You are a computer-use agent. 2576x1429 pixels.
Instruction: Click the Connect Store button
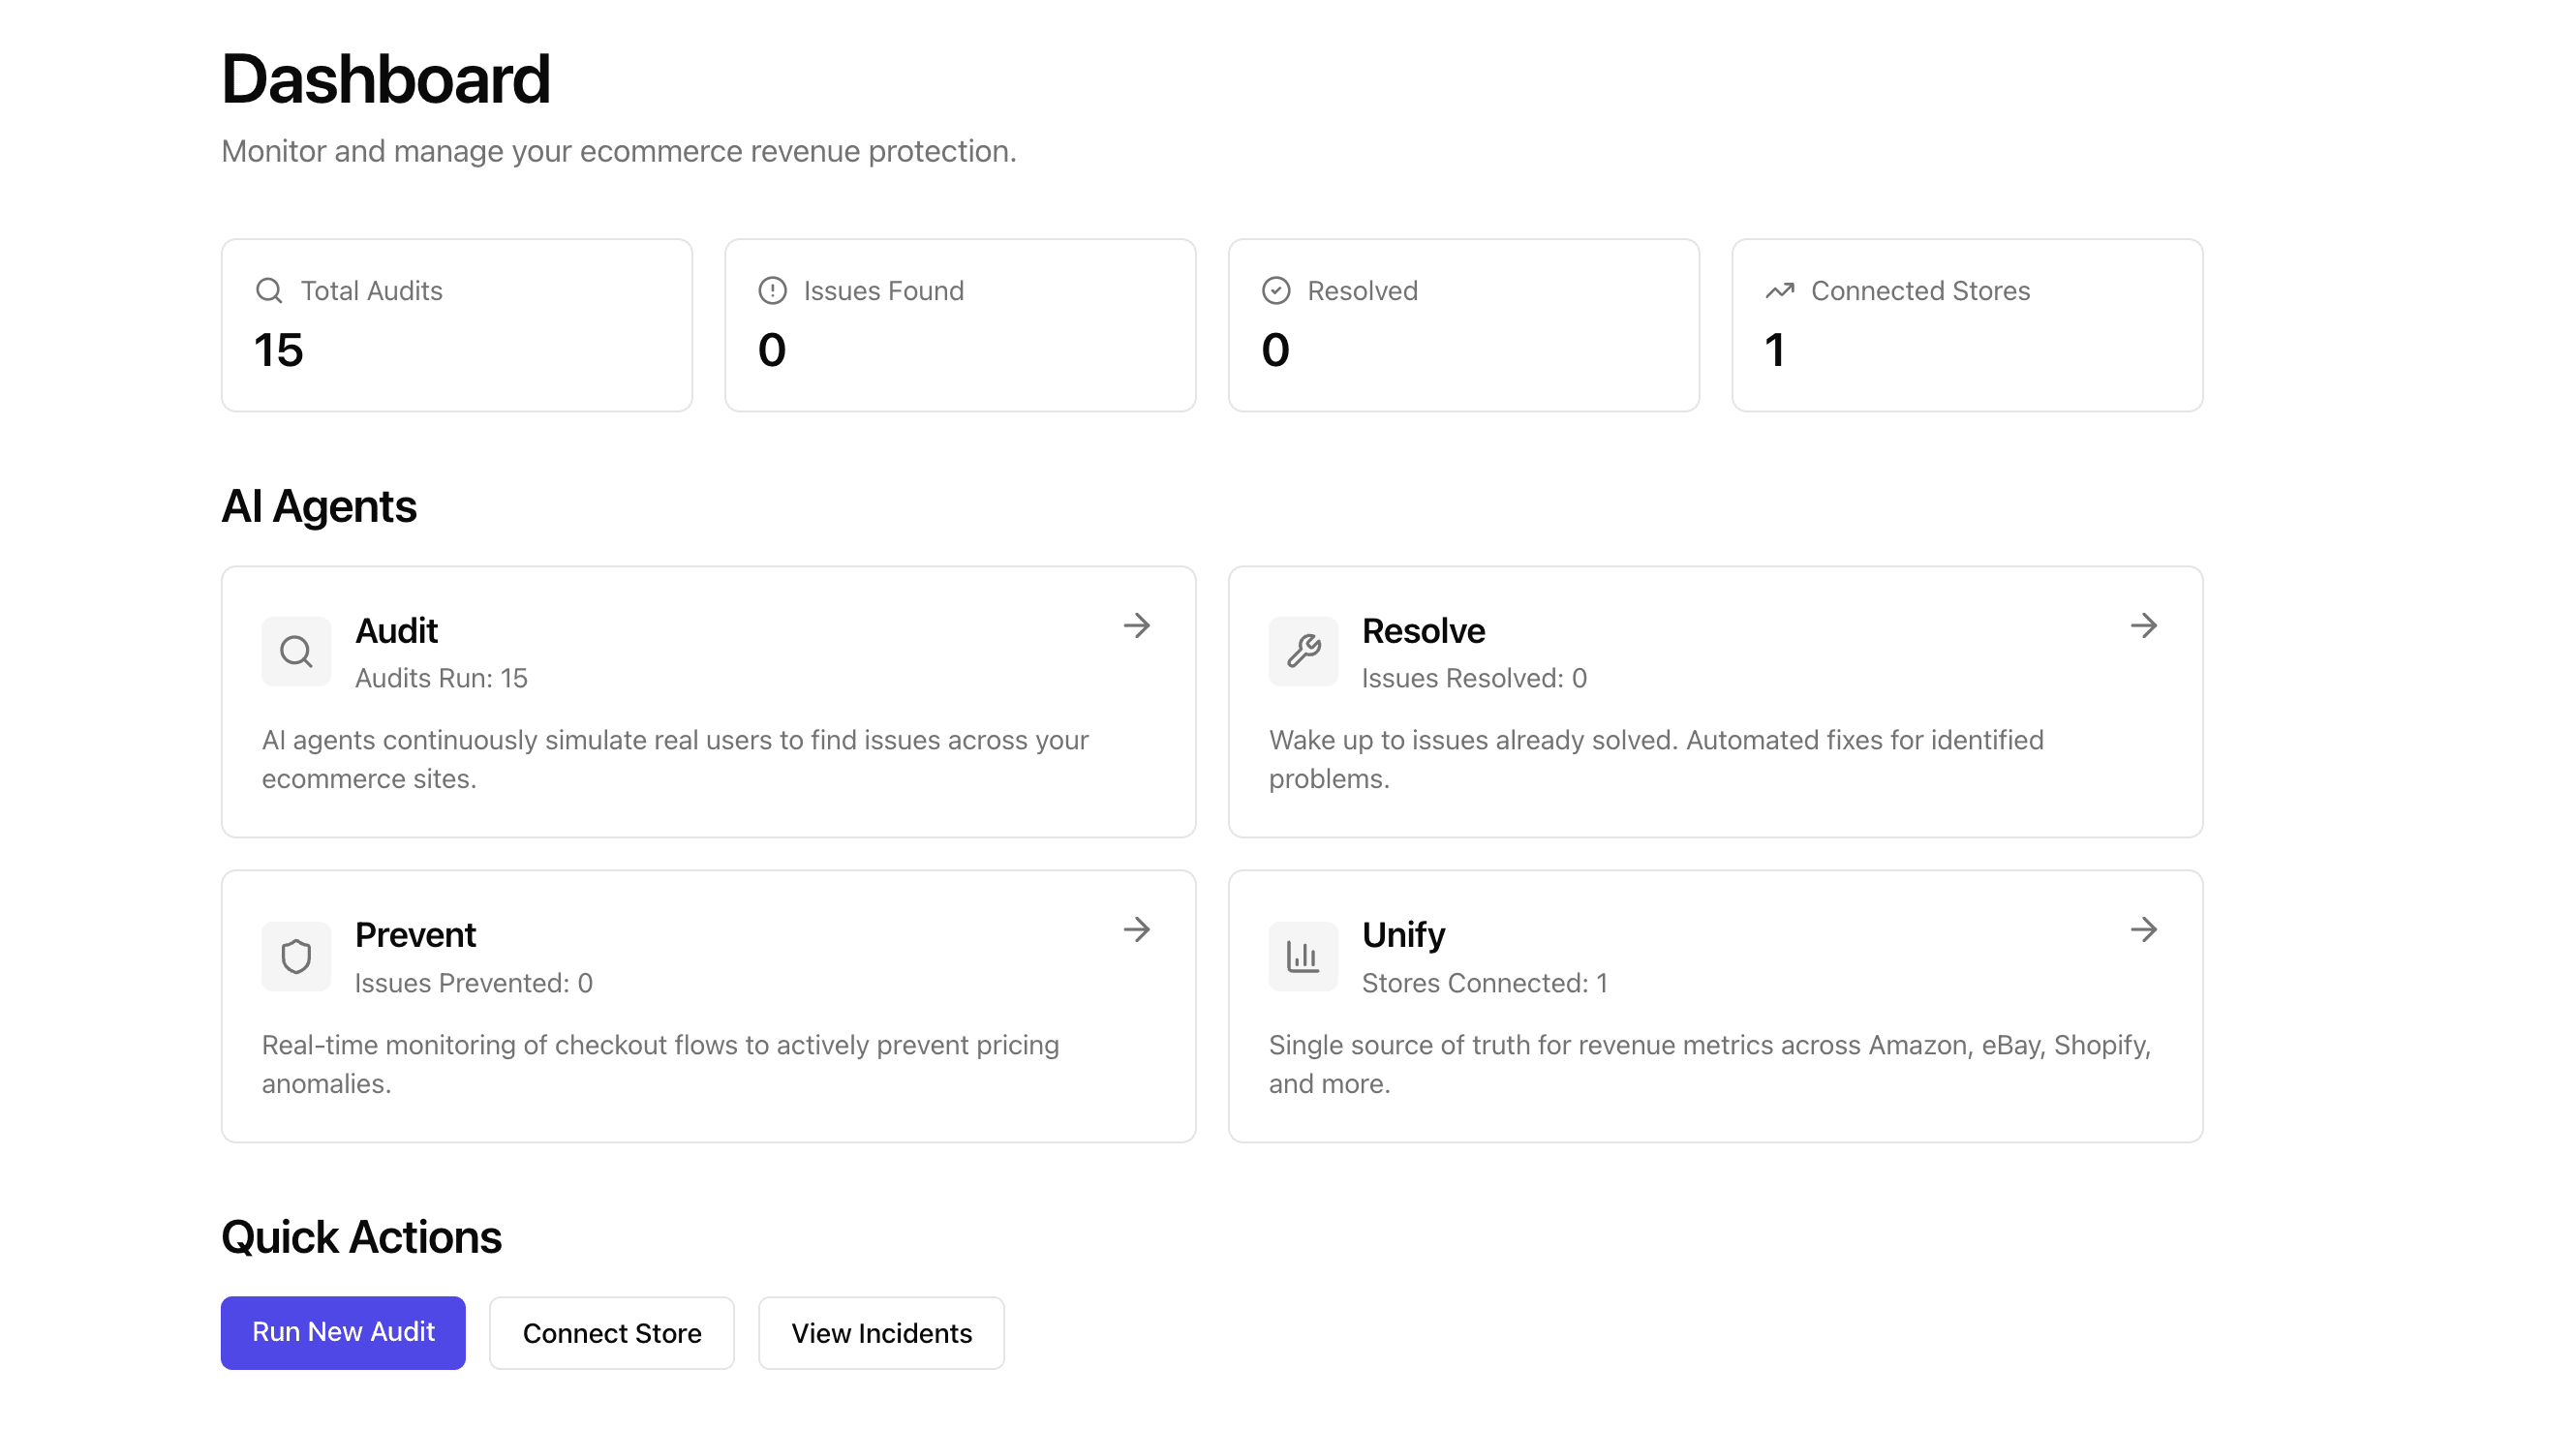[611, 1332]
